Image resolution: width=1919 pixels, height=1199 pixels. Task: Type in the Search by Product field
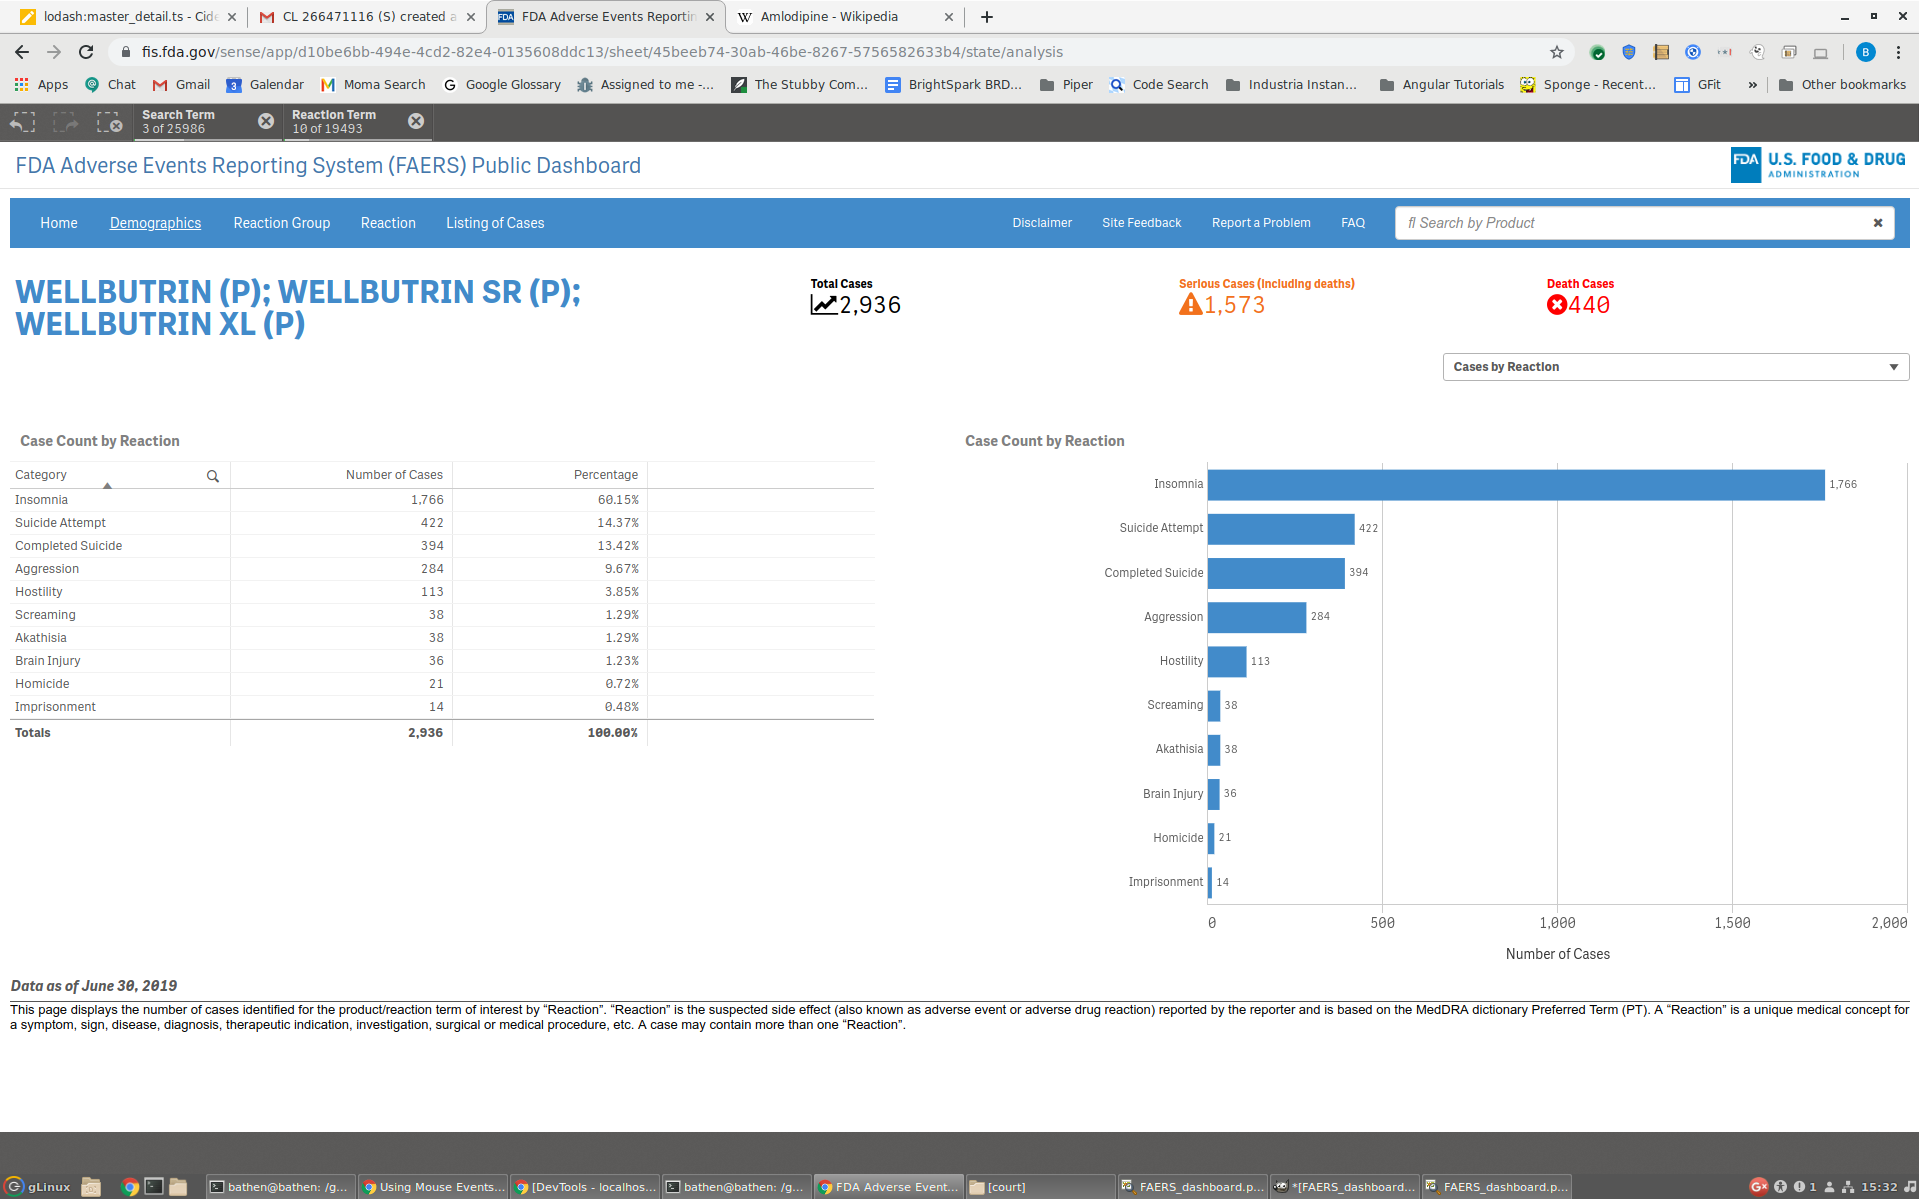pos(1630,223)
